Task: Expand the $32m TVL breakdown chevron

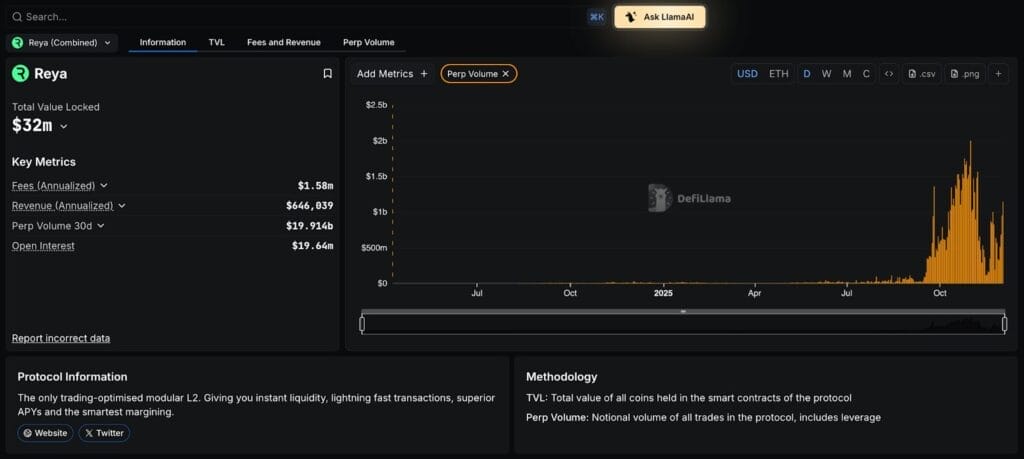Action: click(x=63, y=127)
